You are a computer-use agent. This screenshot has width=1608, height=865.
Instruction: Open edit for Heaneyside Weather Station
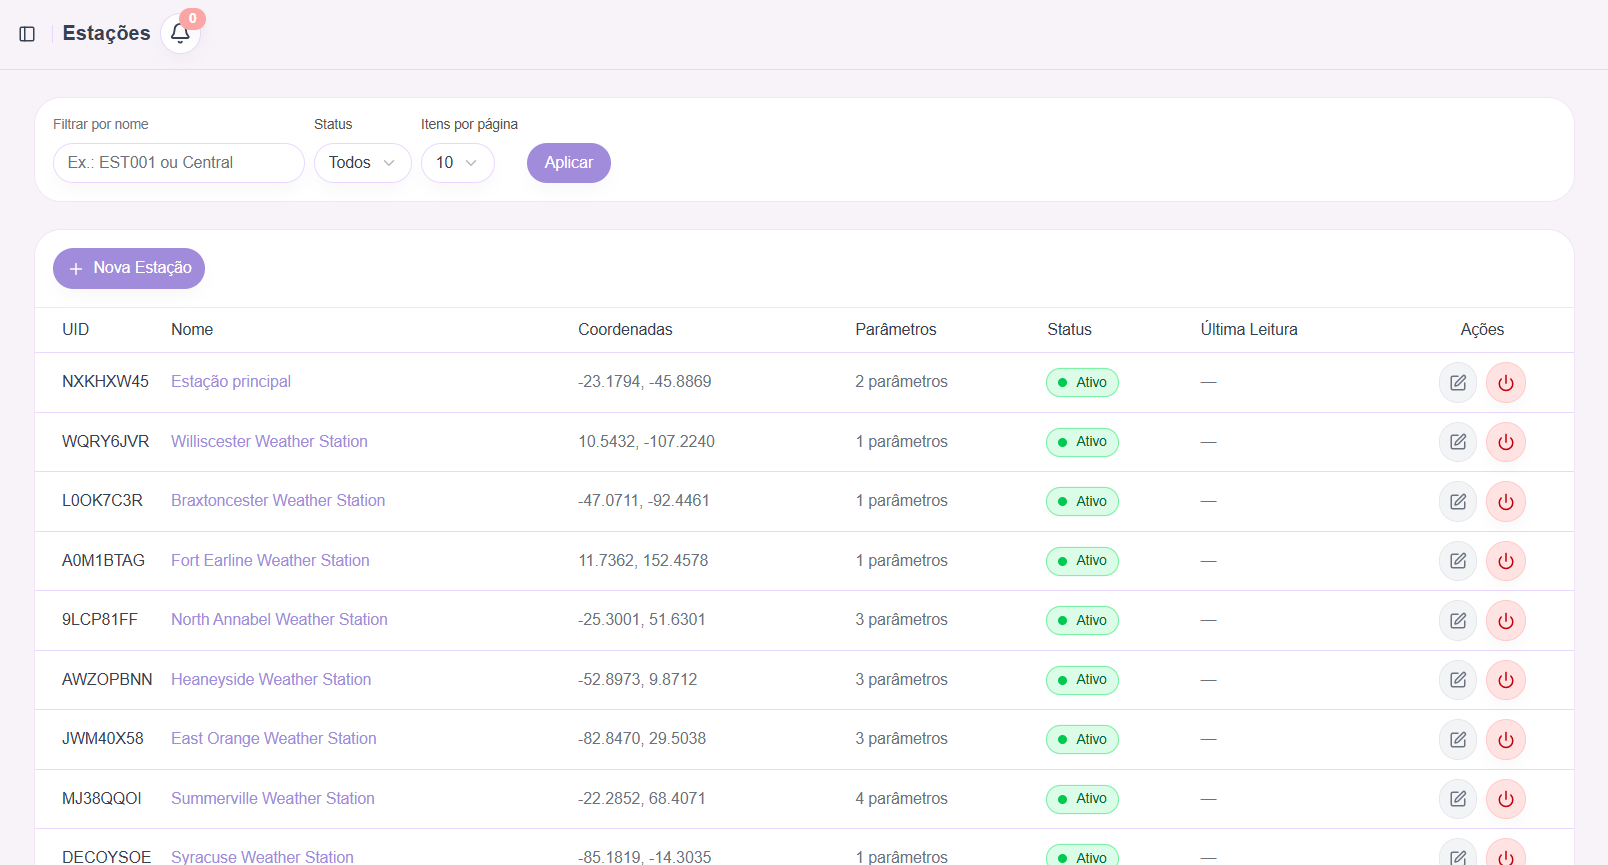1457,680
